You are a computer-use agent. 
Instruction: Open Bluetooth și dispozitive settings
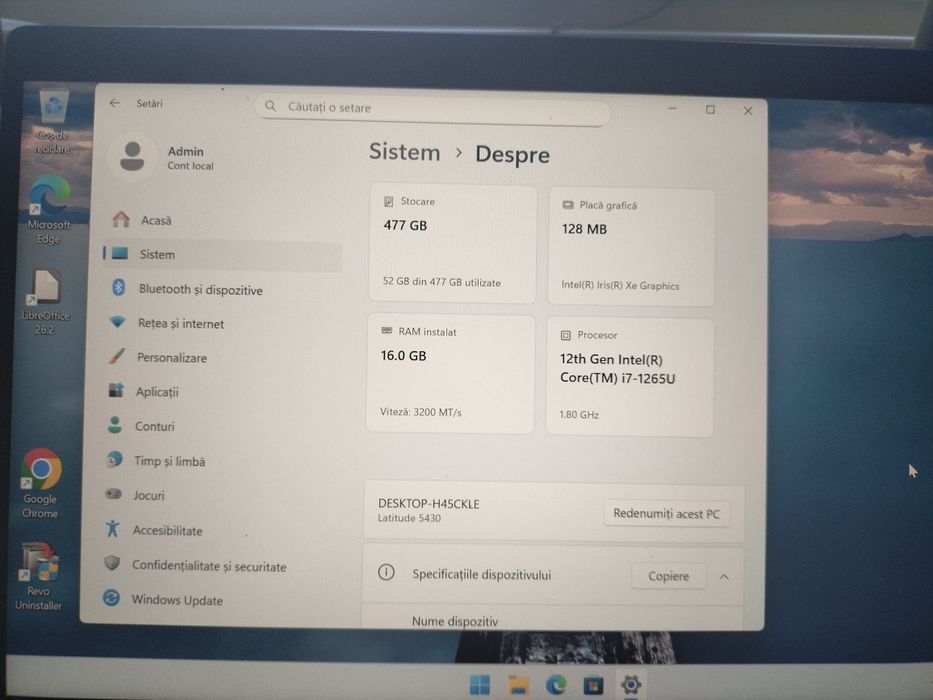(x=201, y=290)
